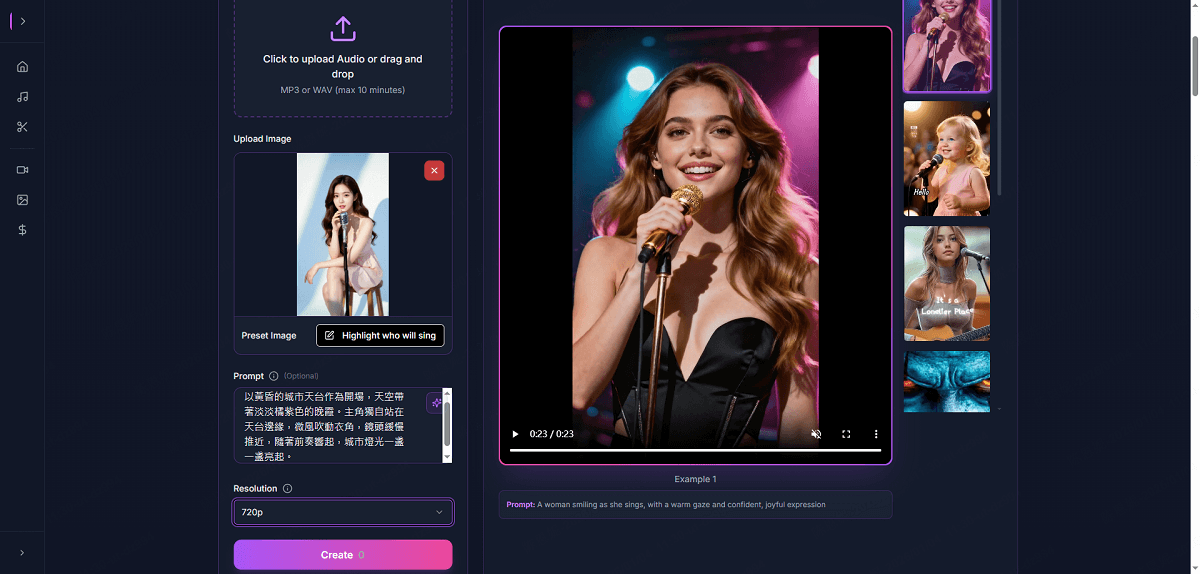Select the scissors cut tool icon
This screenshot has height=574, width=1200.
[22, 127]
